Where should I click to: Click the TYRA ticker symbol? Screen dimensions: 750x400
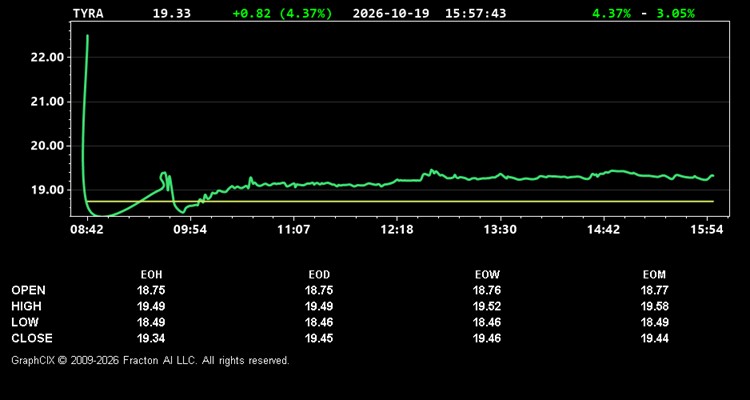(x=88, y=13)
